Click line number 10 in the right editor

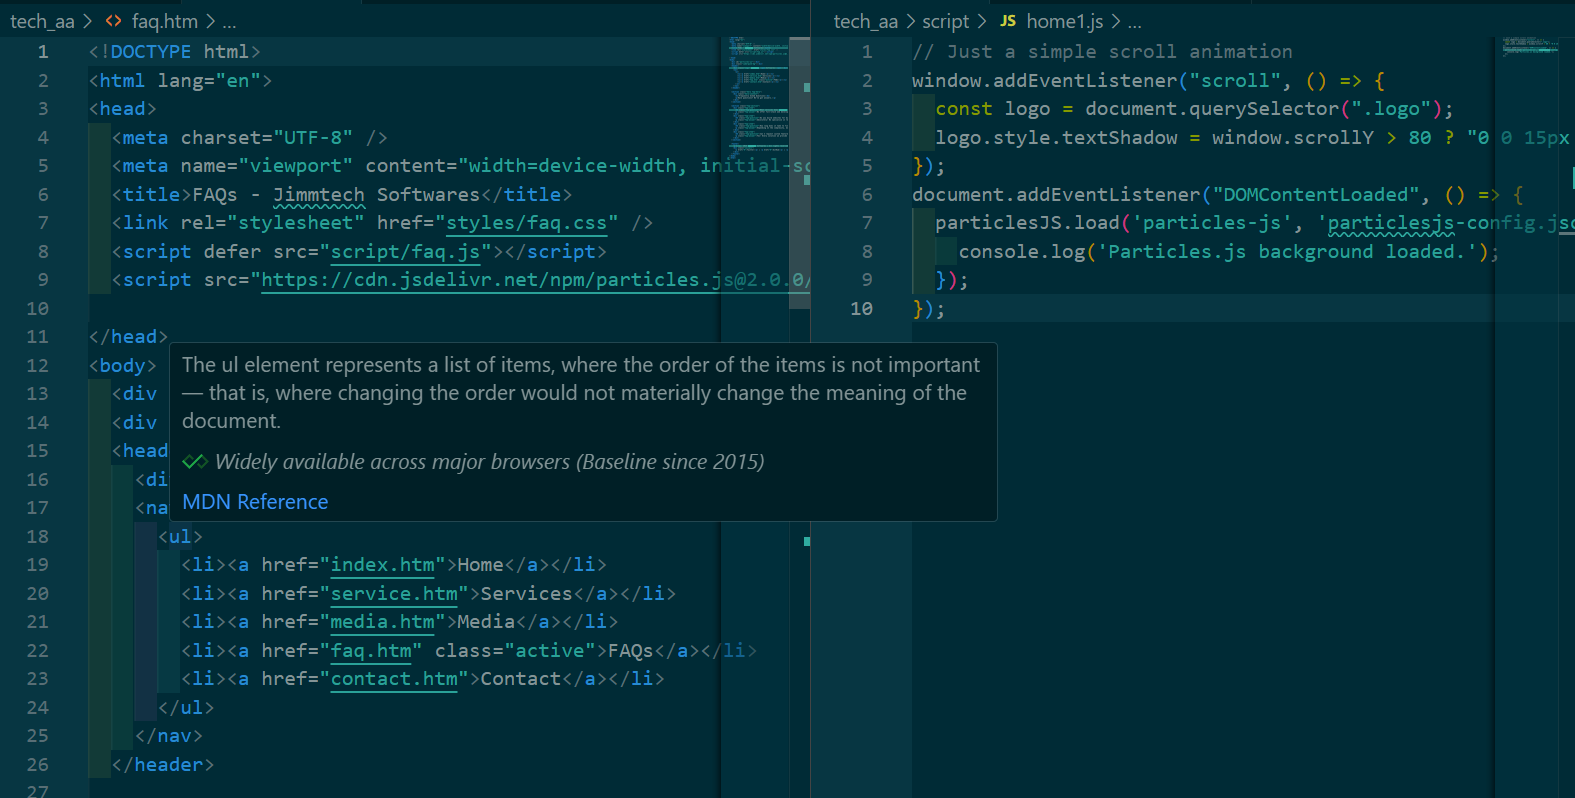click(861, 309)
